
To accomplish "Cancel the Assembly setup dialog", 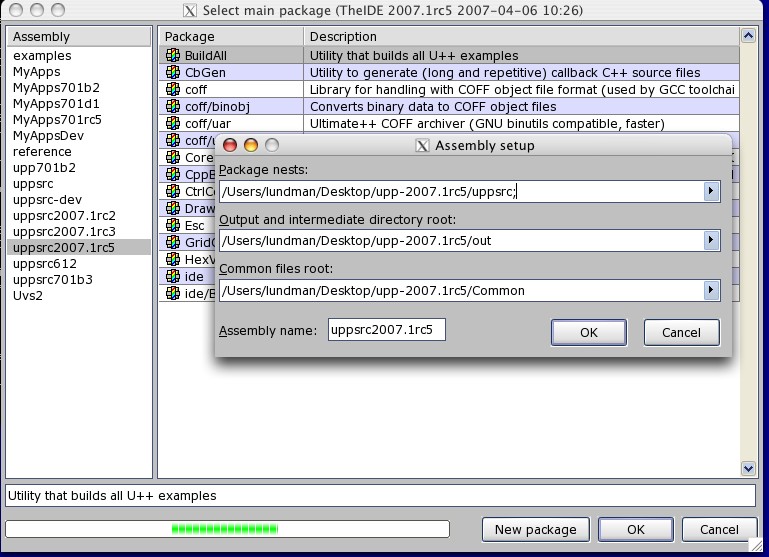I will click(x=681, y=332).
